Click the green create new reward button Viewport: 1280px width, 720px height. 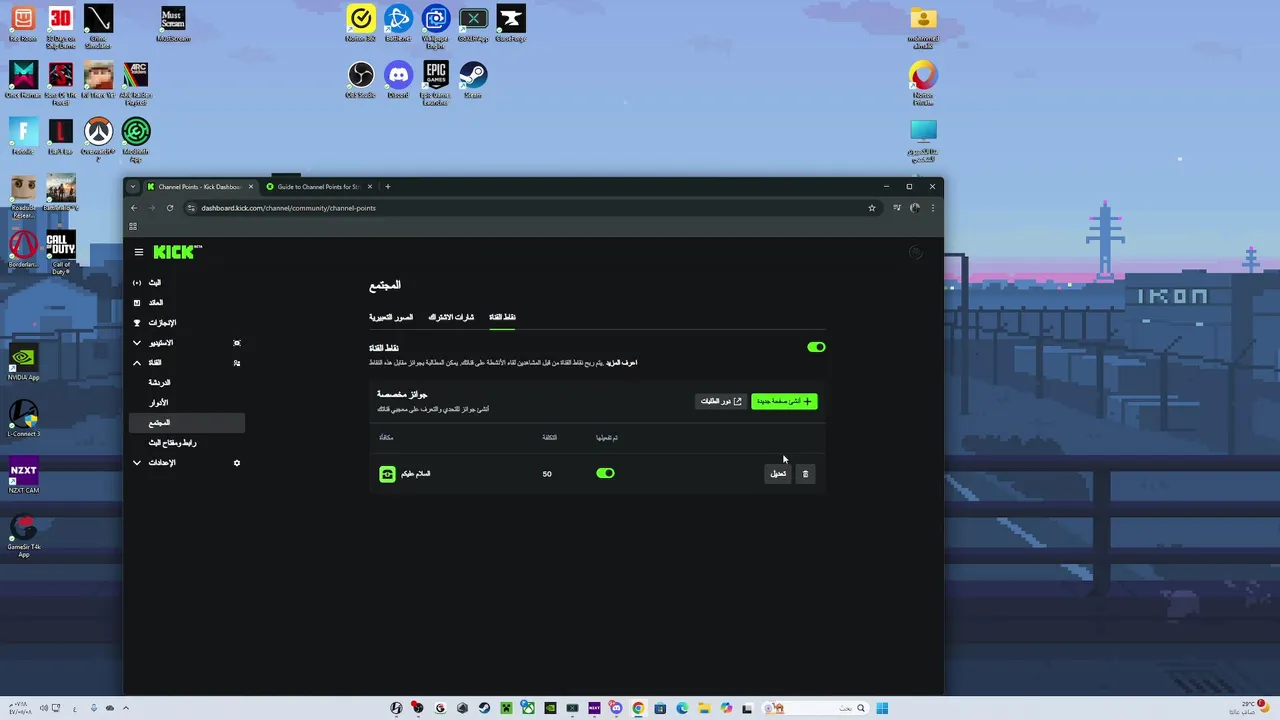784,401
